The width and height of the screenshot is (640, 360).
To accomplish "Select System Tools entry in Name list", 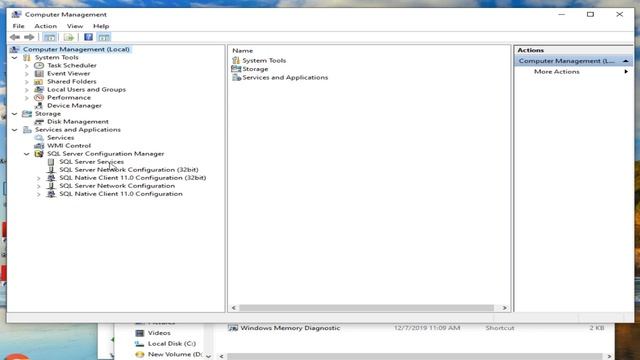I will 264,60.
